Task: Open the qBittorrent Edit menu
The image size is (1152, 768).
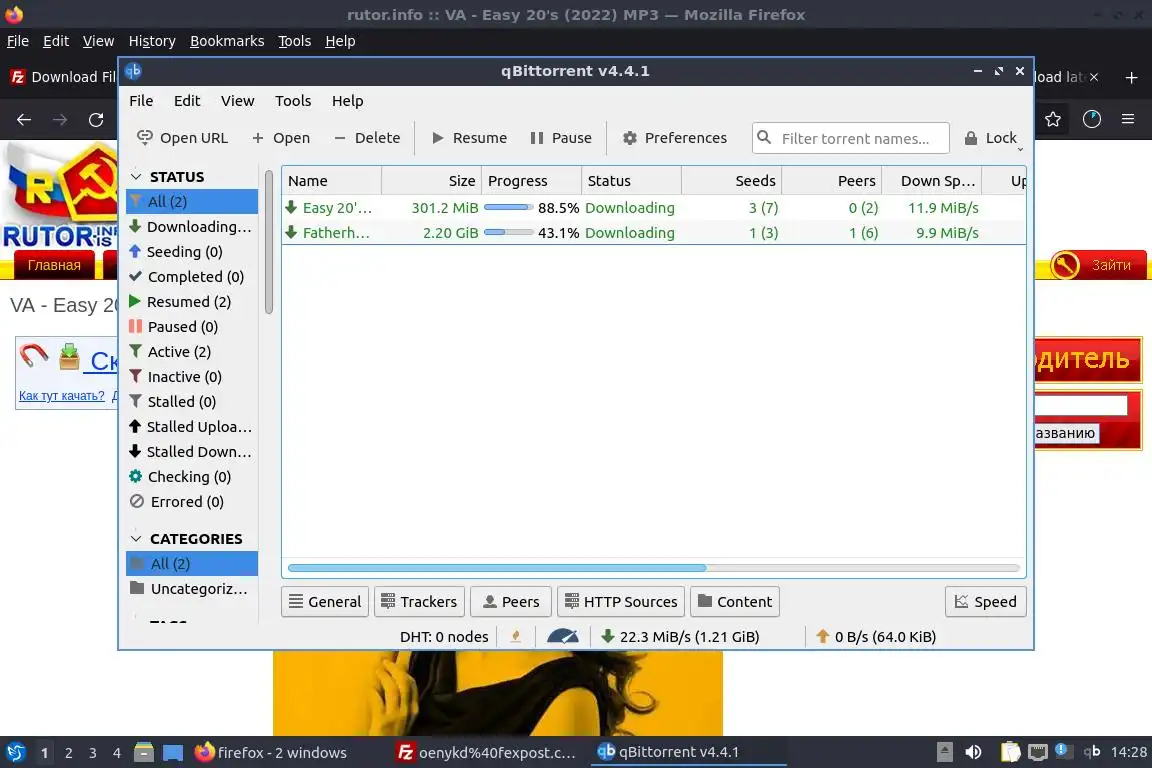Action: coord(187,101)
